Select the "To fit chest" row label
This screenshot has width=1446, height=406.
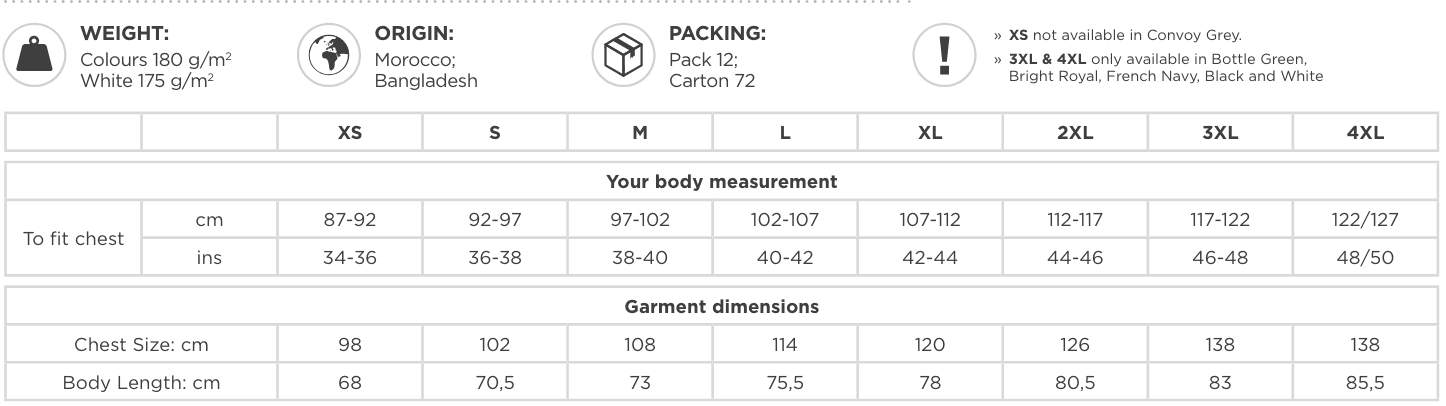click(74, 239)
